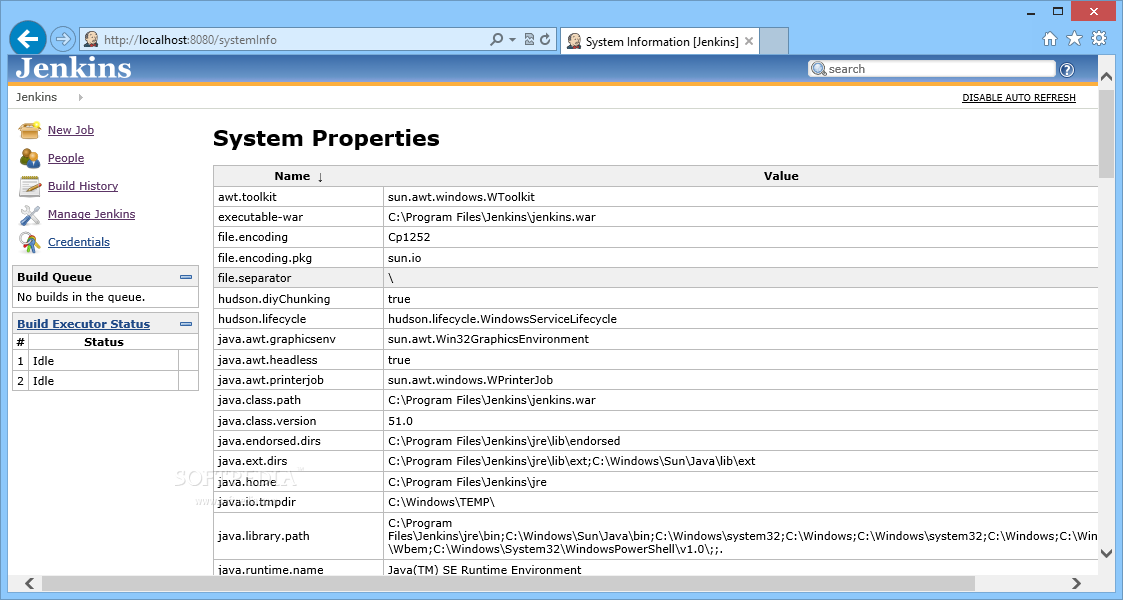This screenshot has height=600, width=1123.
Task: Open Build Executor Status link
Action: click(x=84, y=324)
